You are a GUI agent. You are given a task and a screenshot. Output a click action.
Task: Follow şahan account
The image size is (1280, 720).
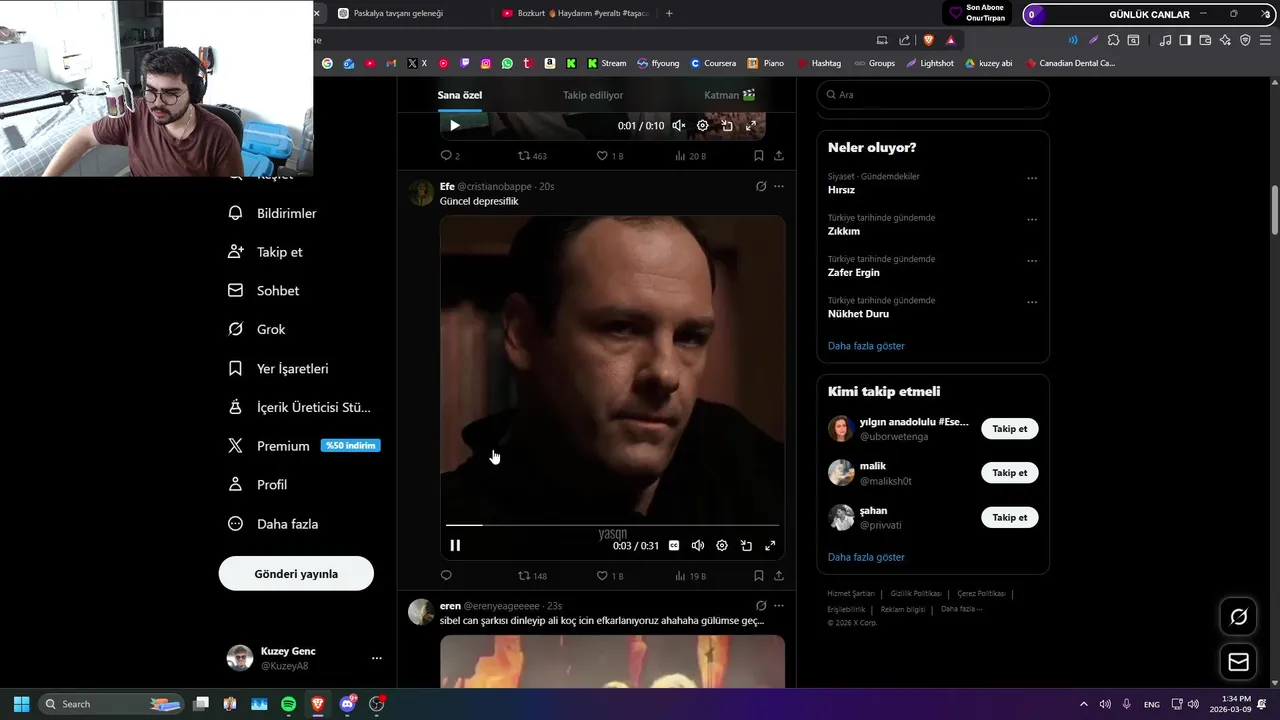(x=1010, y=518)
